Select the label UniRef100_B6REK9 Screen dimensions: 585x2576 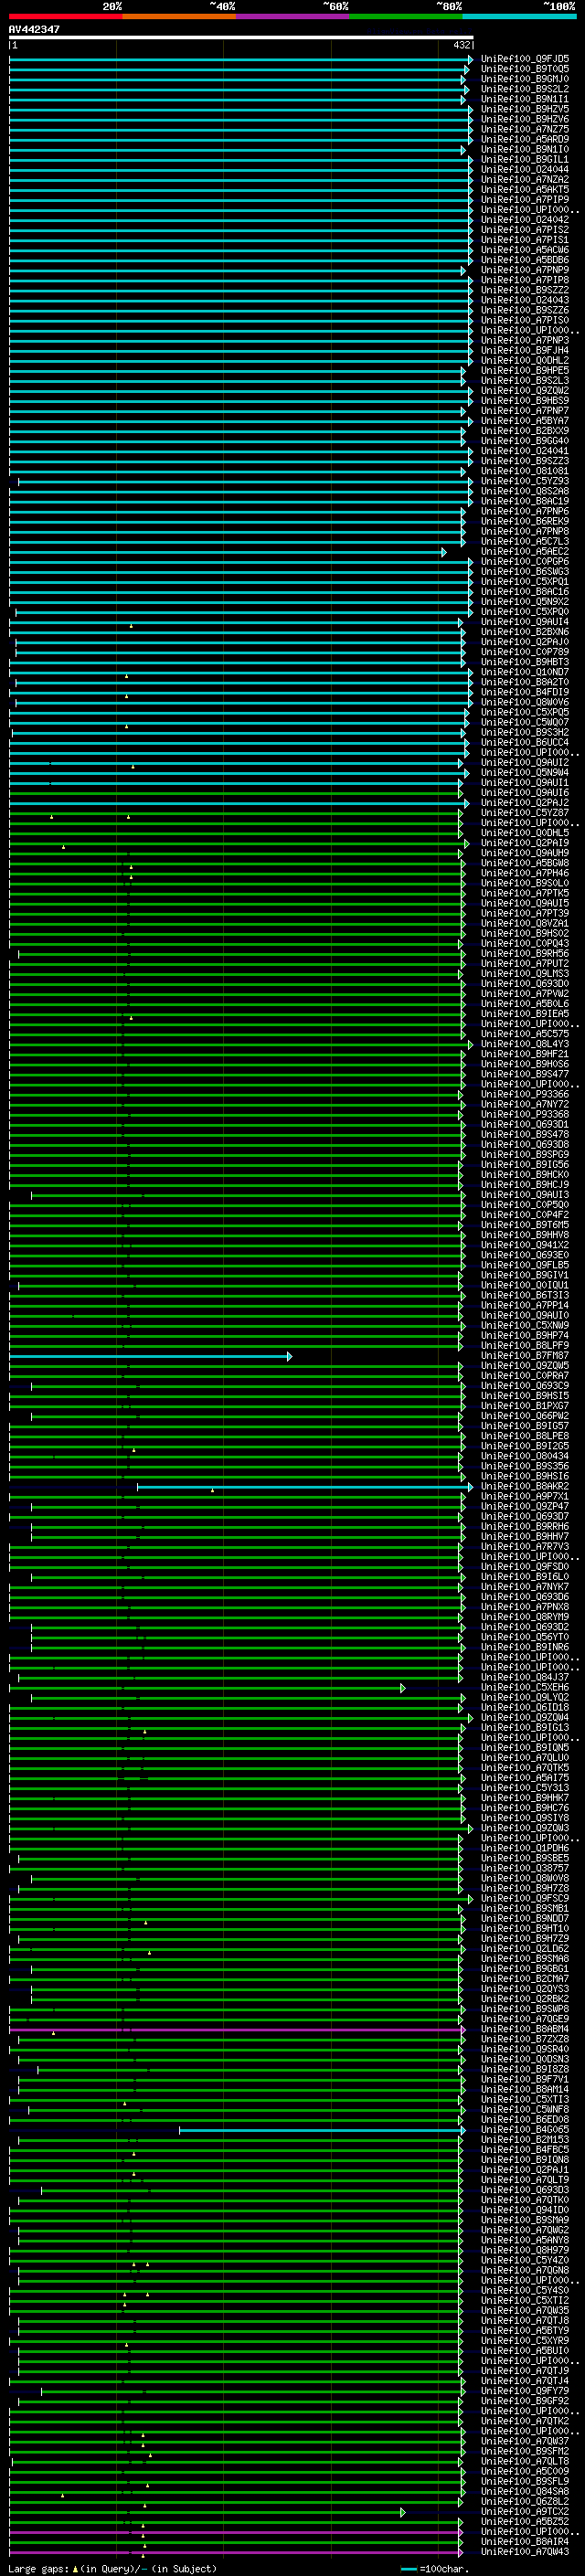(525, 521)
